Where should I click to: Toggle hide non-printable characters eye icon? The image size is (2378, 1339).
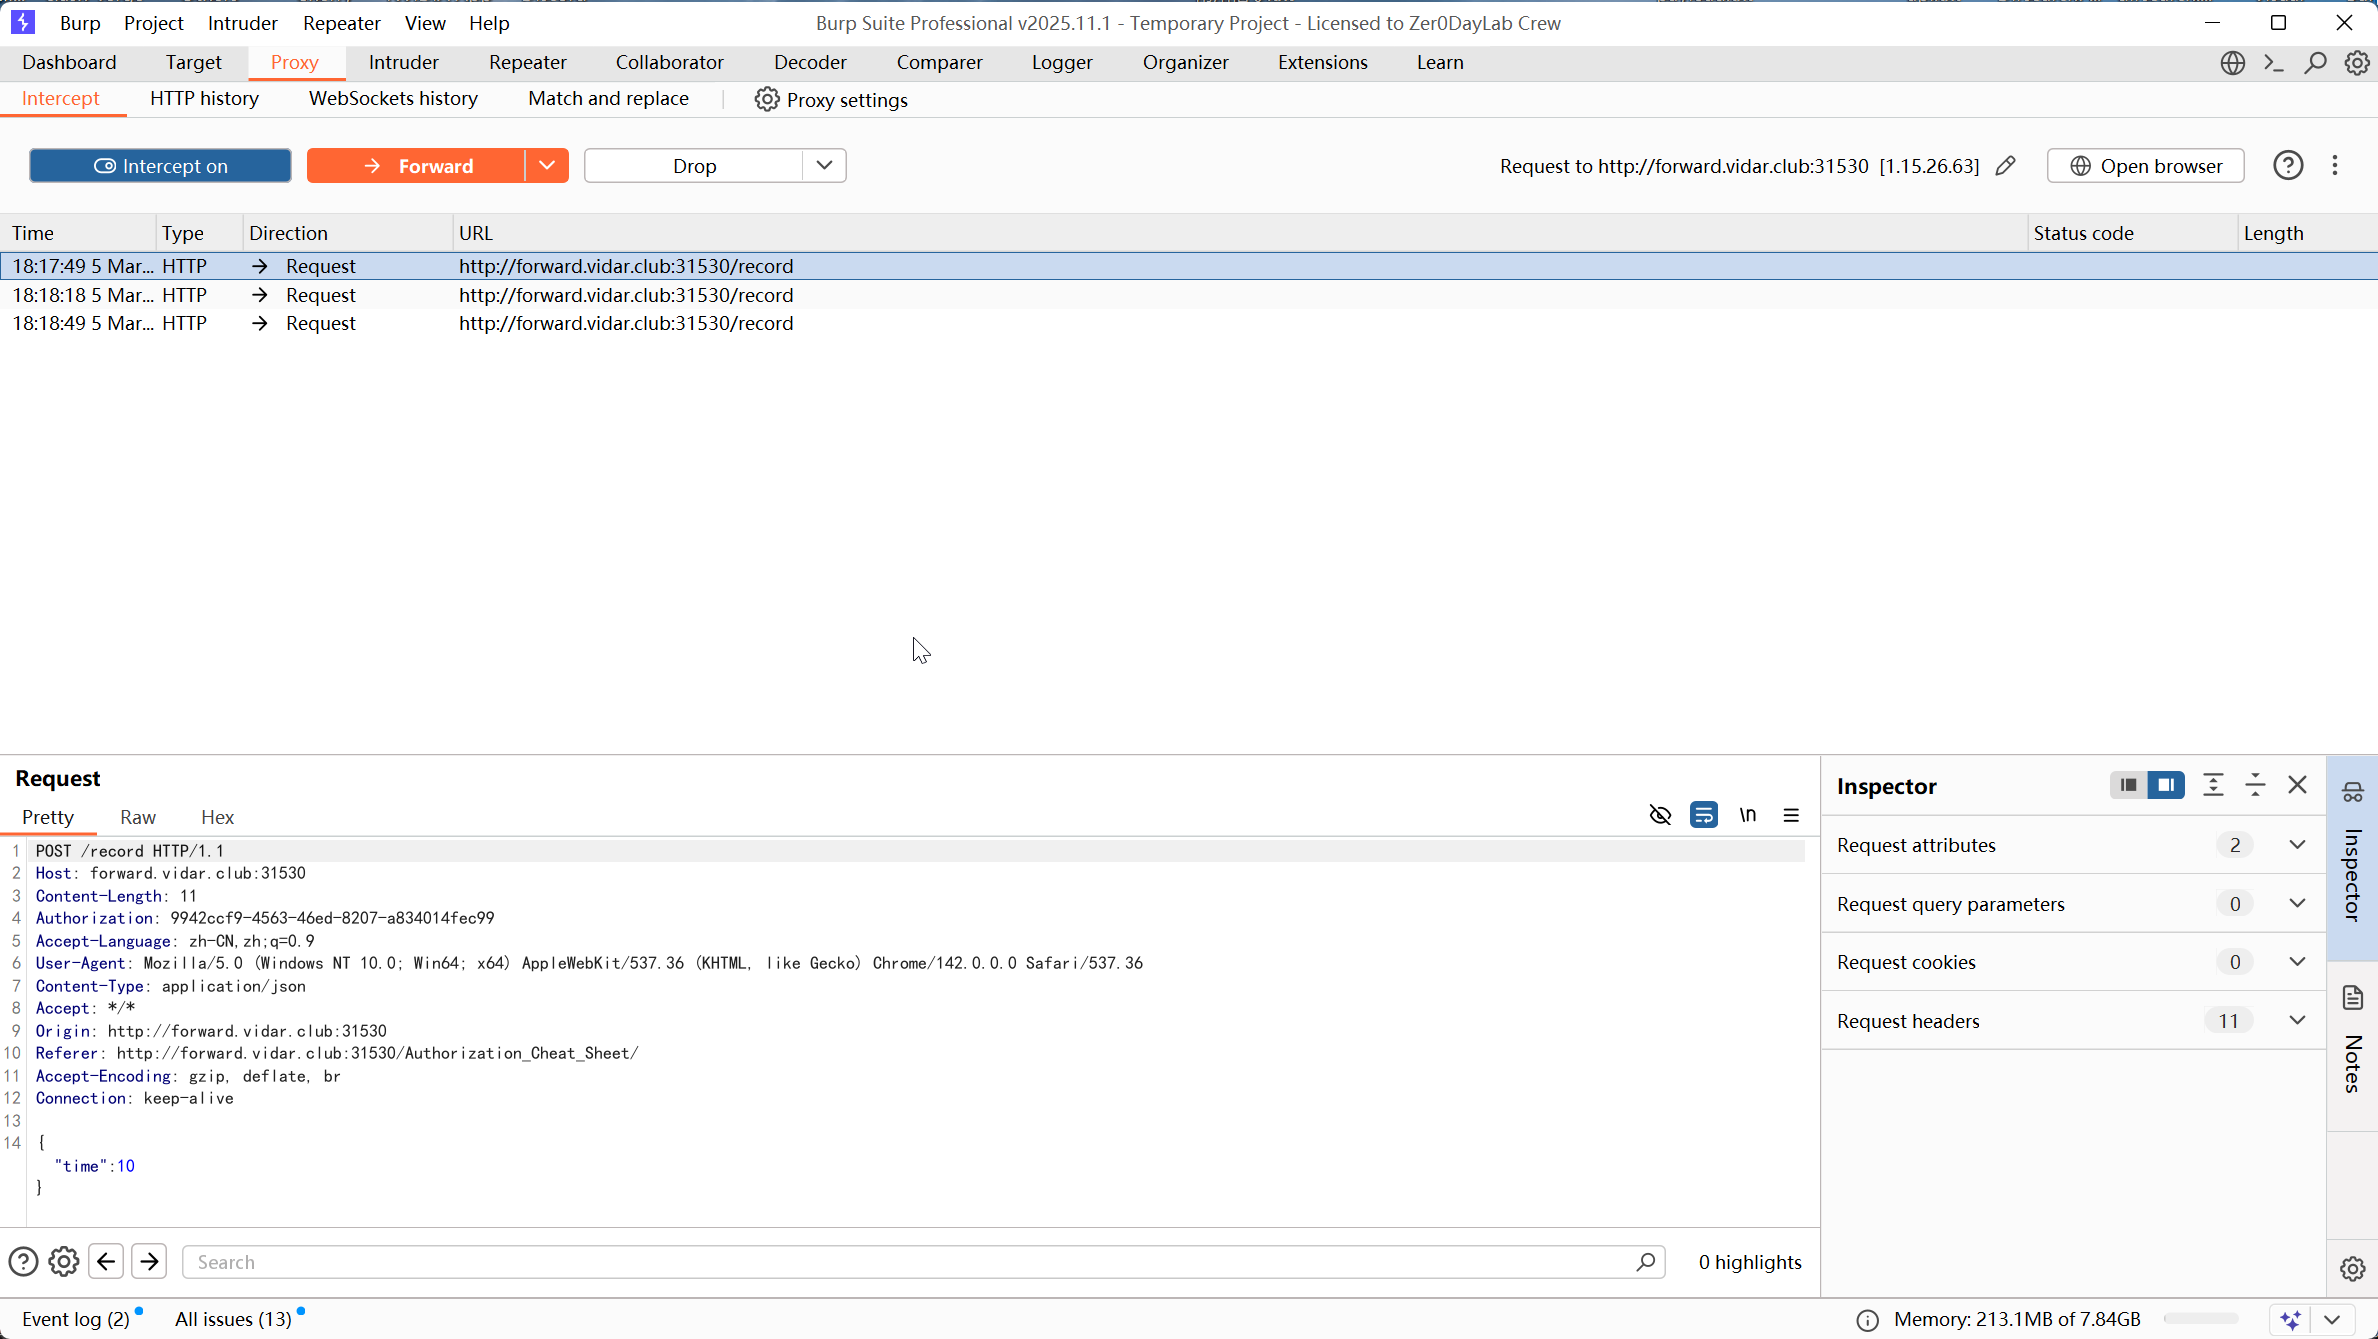click(x=1660, y=815)
